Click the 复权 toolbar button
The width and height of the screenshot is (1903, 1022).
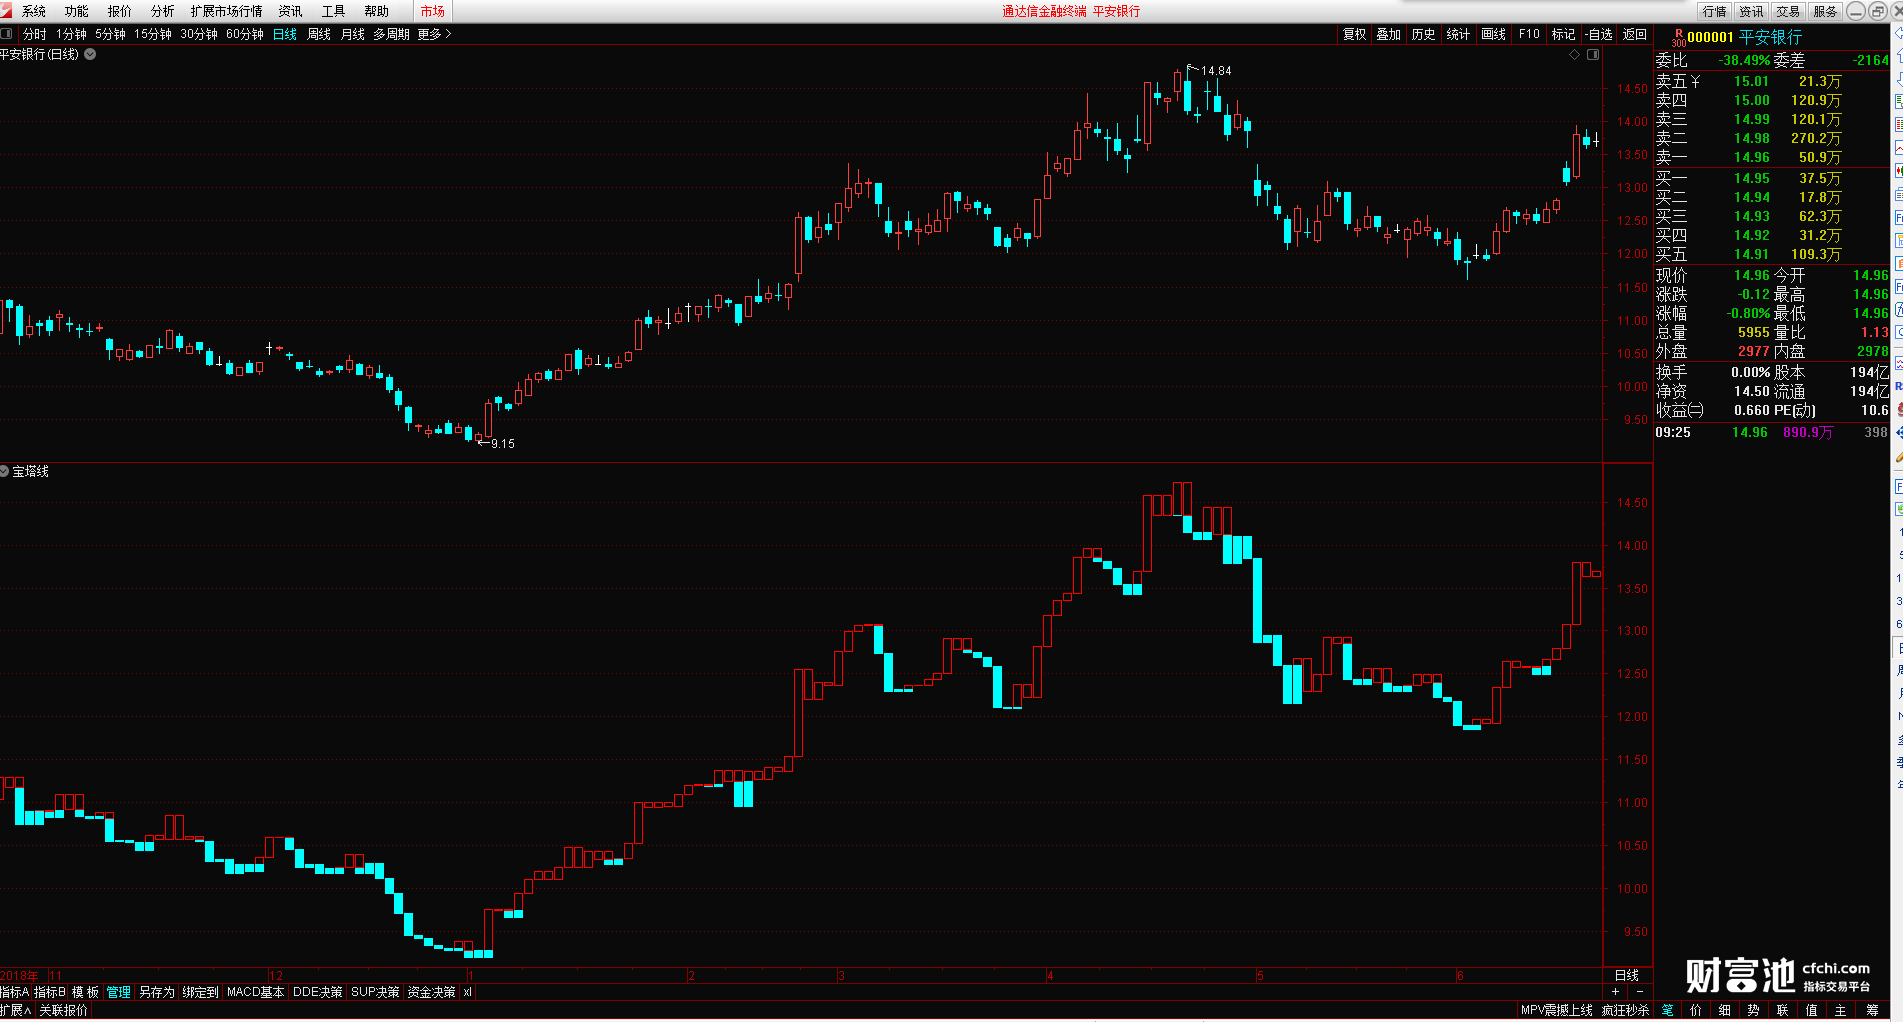point(1354,34)
